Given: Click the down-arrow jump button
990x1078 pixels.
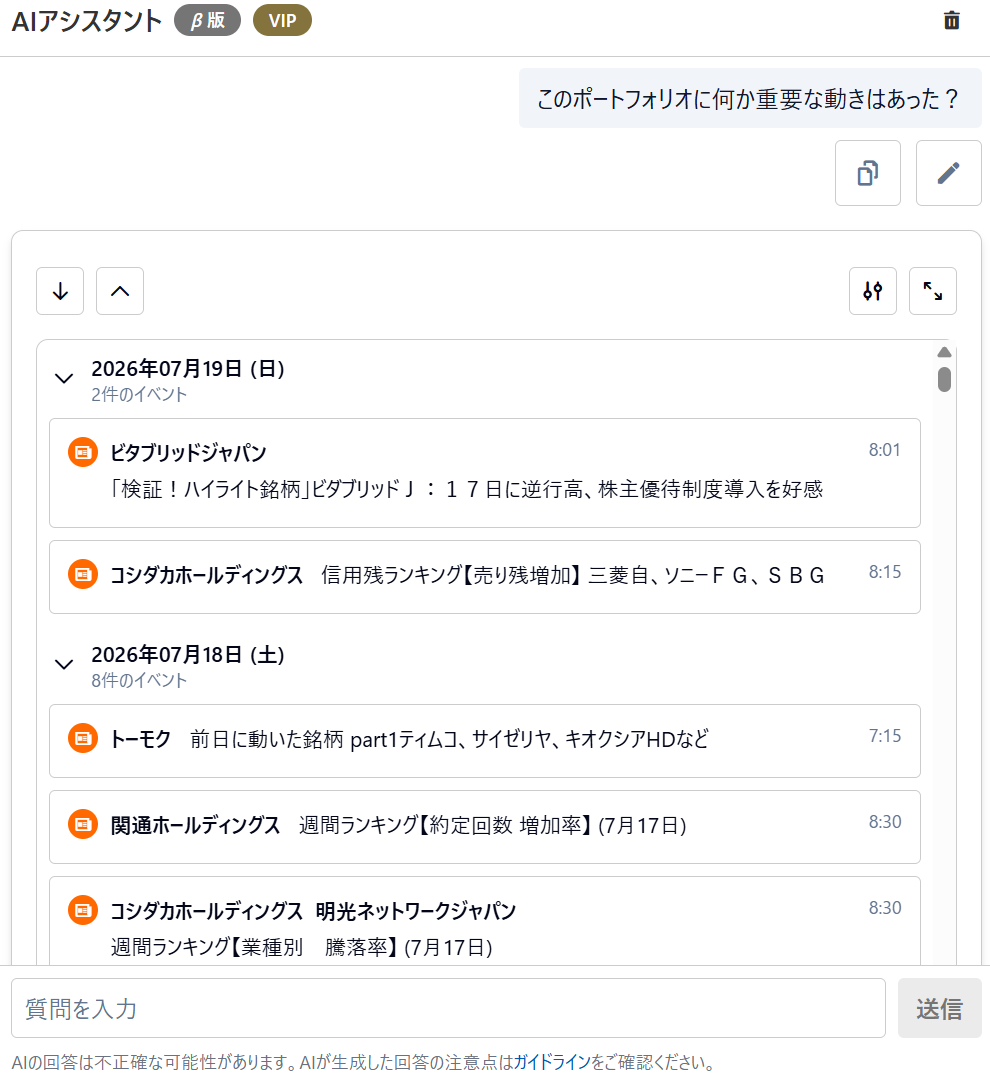Looking at the screenshot, I should [60, 291].
